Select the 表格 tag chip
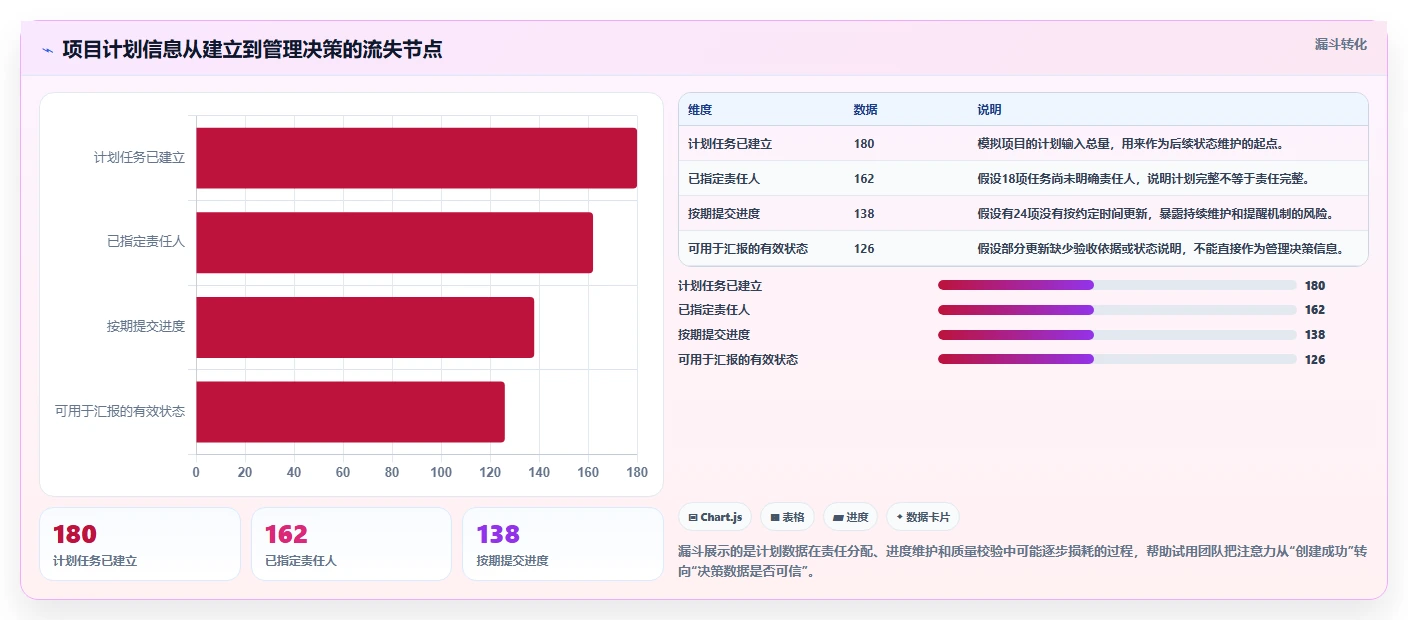1408x620 pixels. (x=787, y=517)
